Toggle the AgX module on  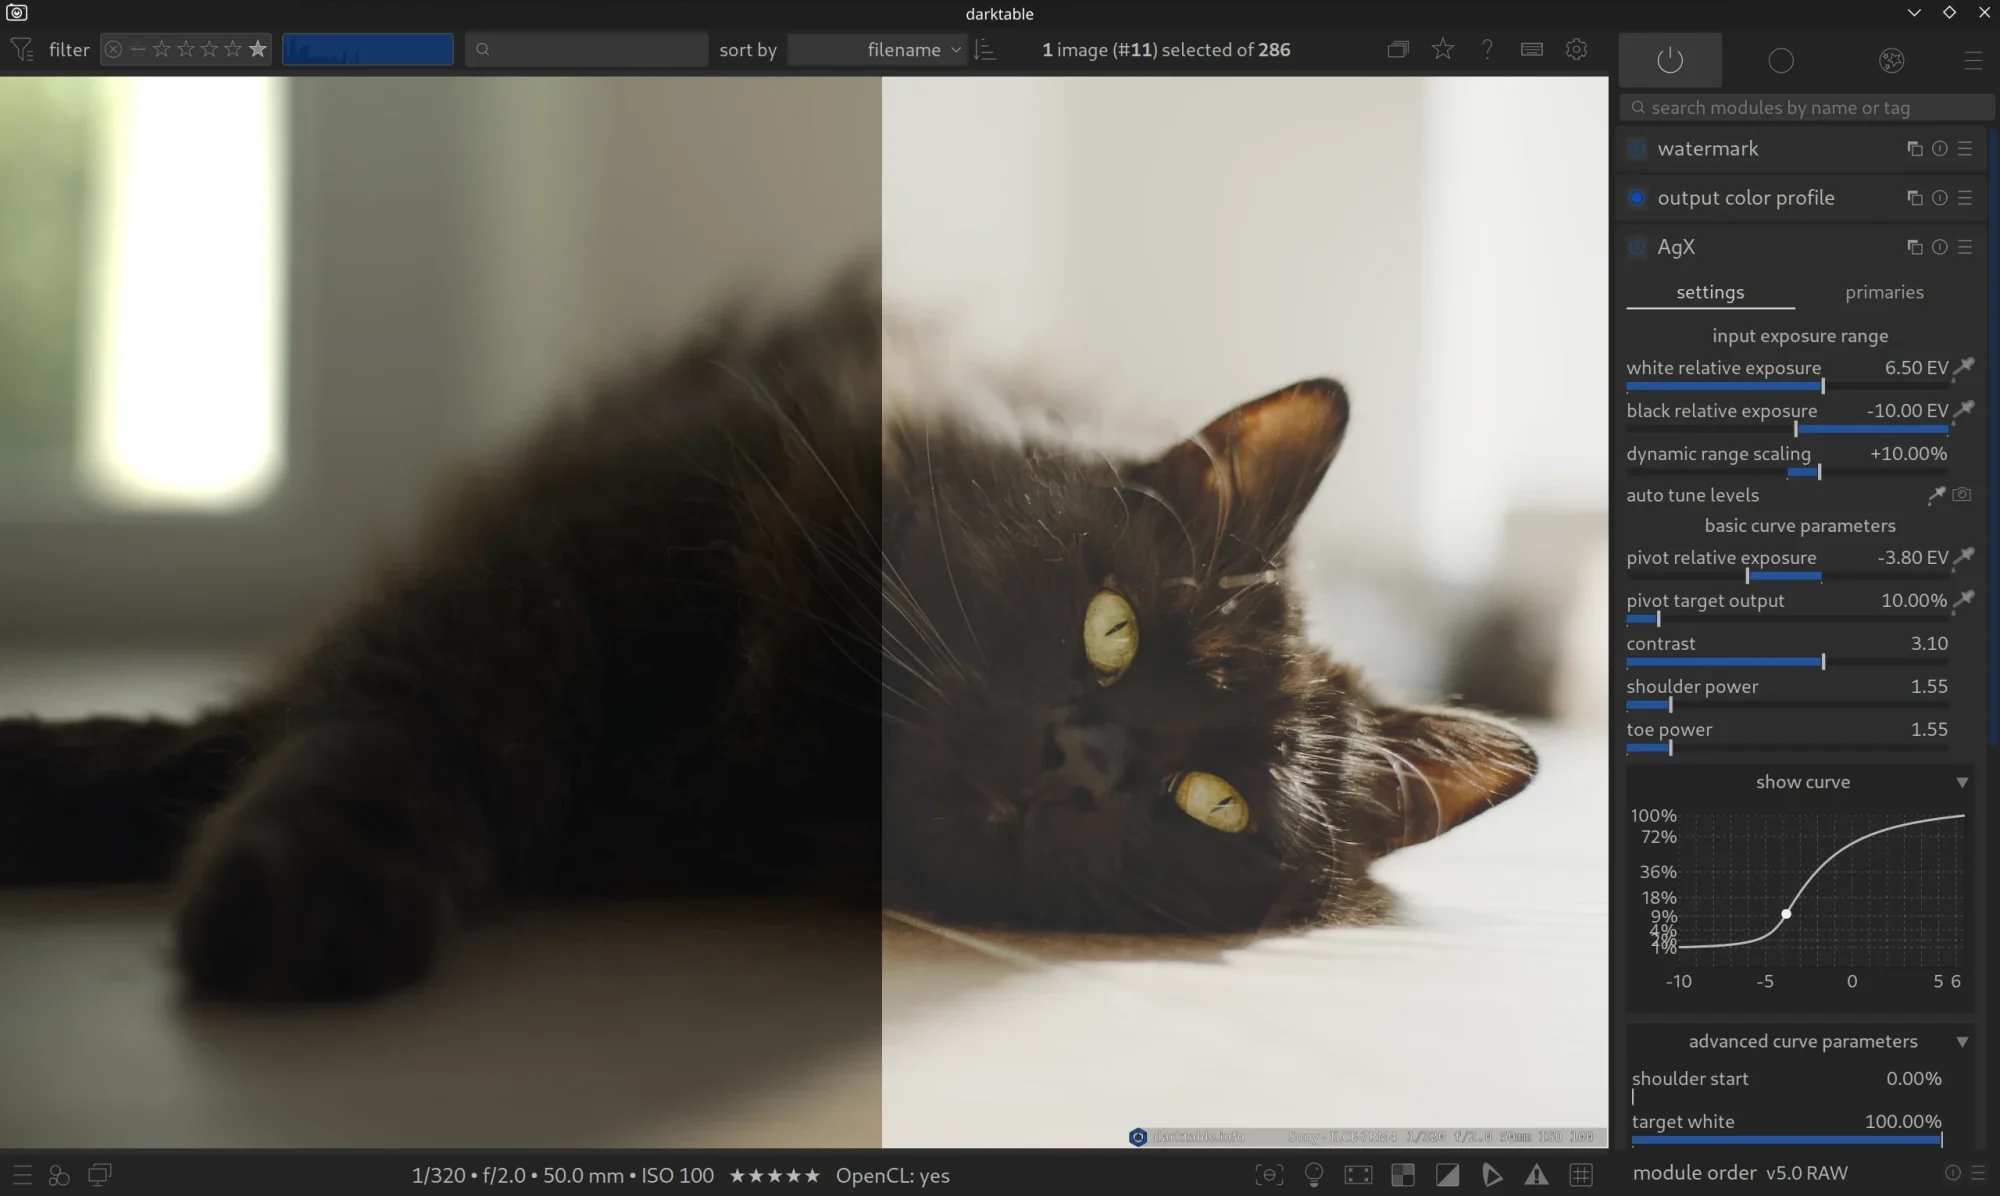[x=1637, y=247]
